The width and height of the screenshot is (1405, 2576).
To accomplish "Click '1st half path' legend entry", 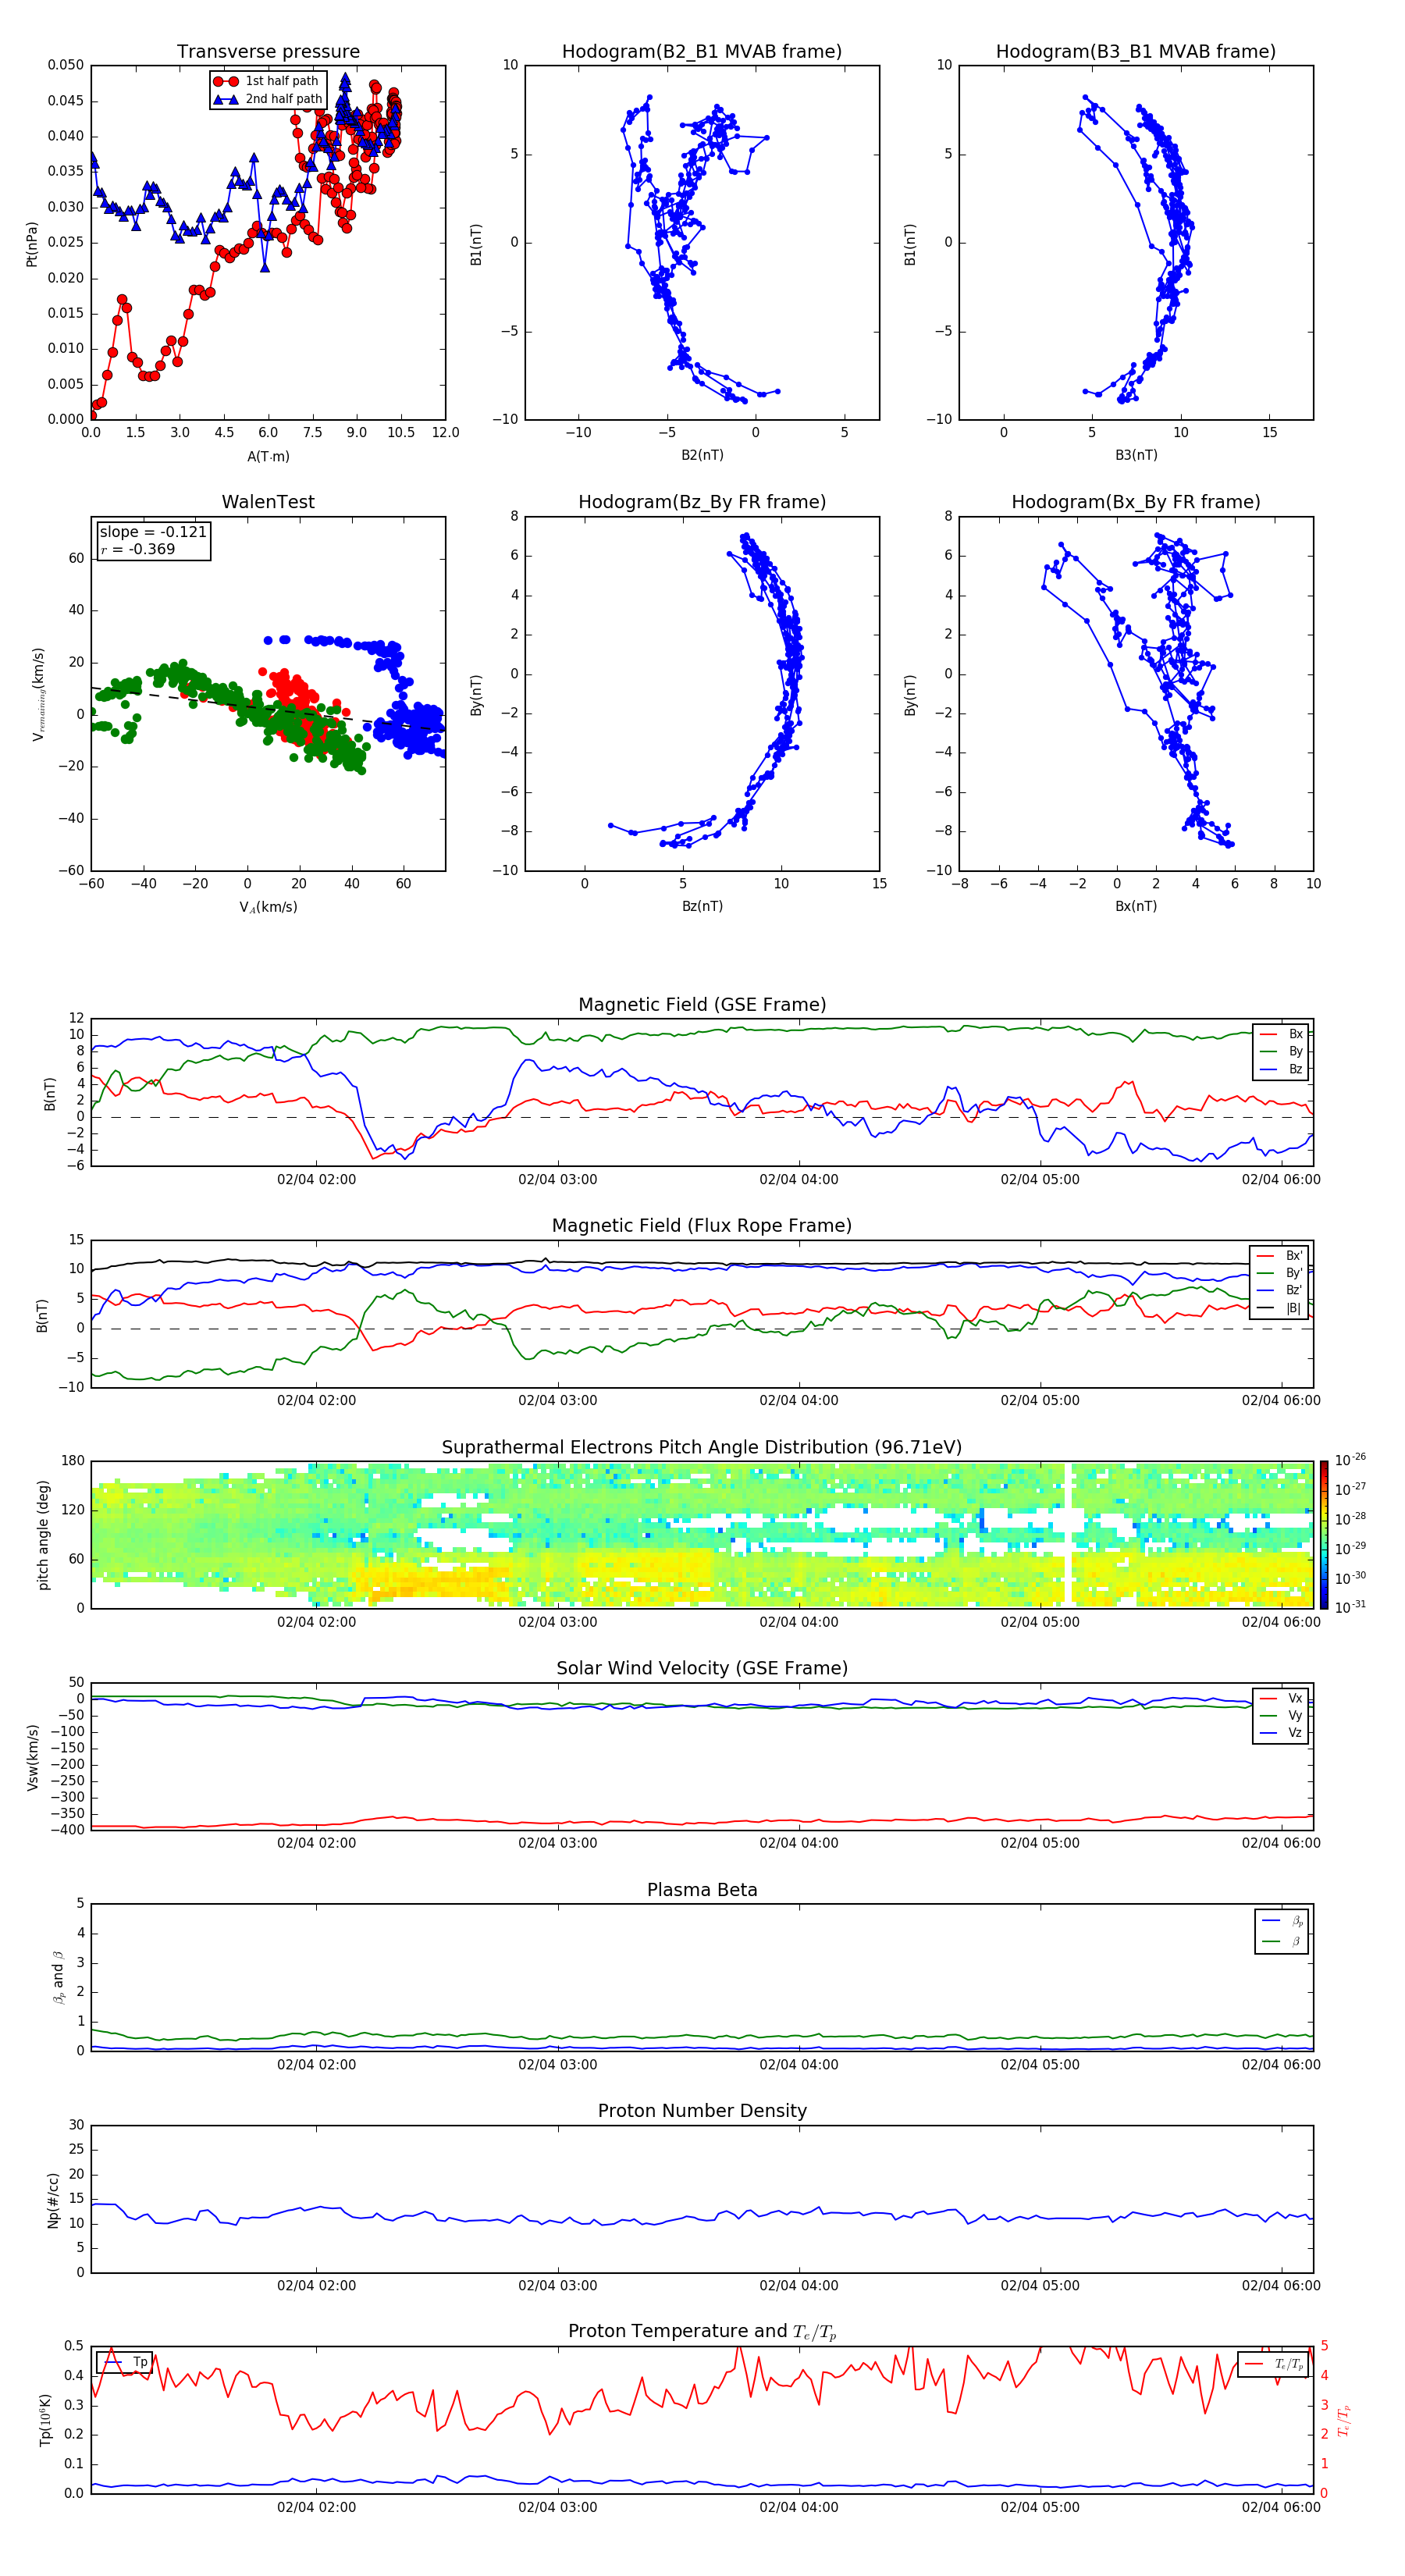I will pyautogui.click(x=267, y=81).
